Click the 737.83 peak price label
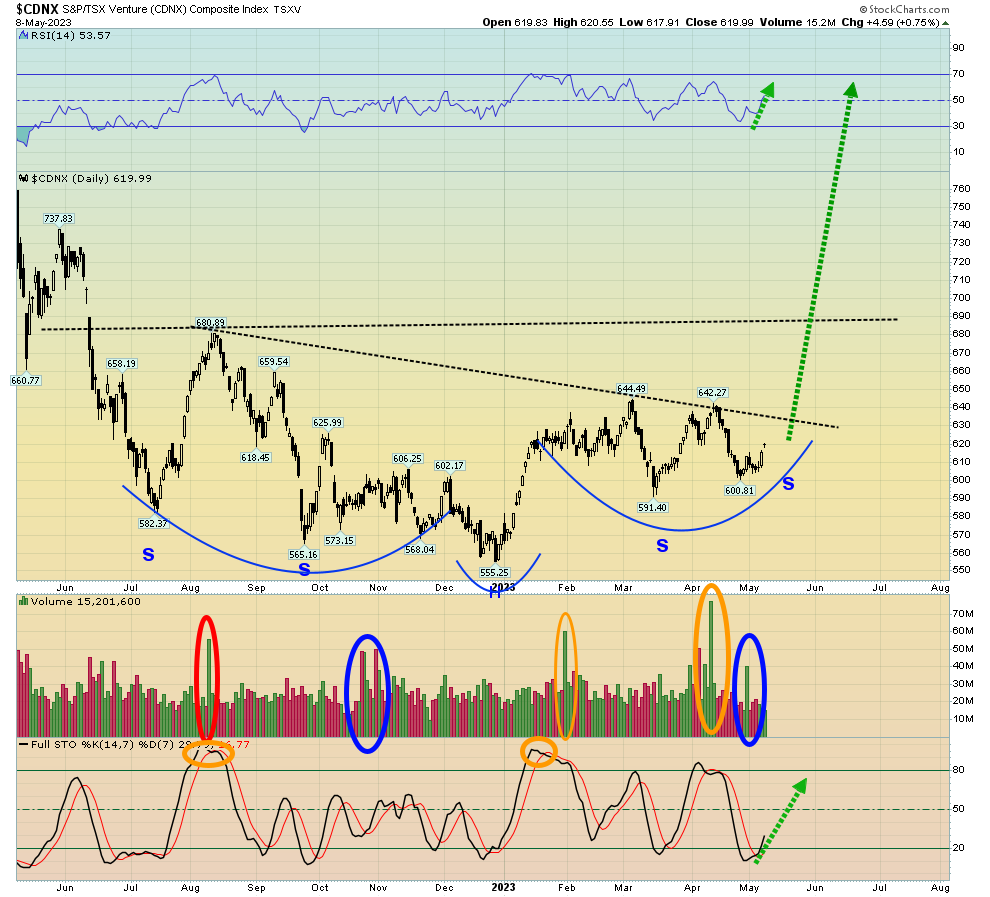This screenshot has width=990, height=897. click(59, 219)
